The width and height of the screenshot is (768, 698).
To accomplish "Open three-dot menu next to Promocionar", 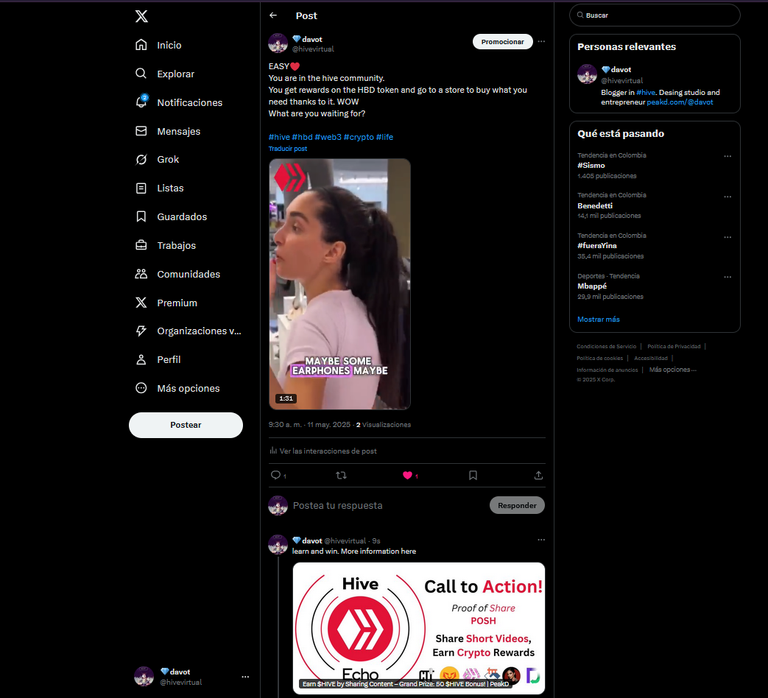I will [x=541, y=42].
